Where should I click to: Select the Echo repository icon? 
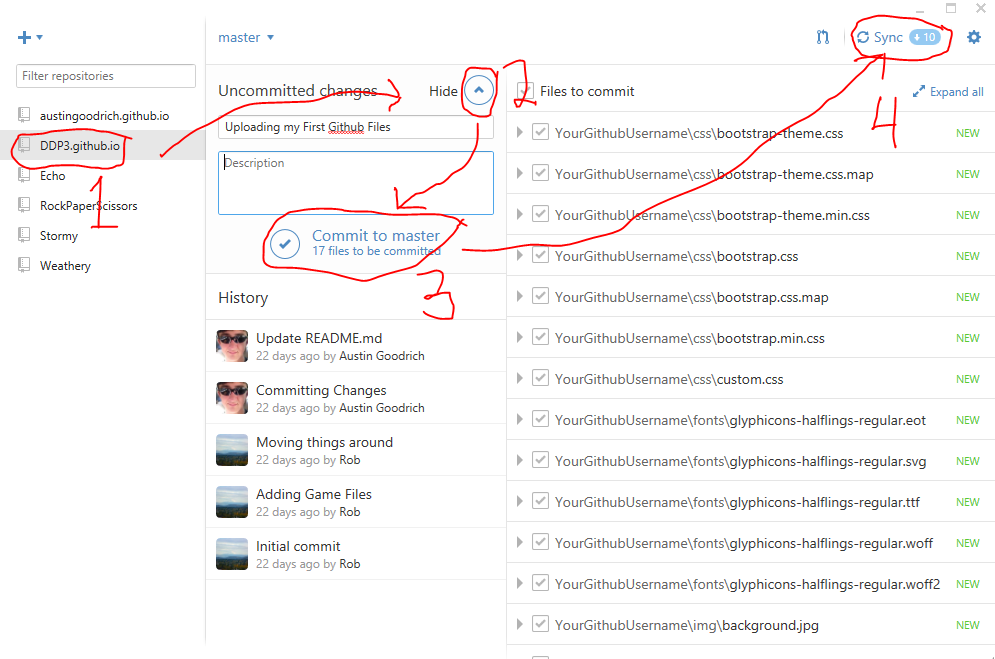pos(25,176)
